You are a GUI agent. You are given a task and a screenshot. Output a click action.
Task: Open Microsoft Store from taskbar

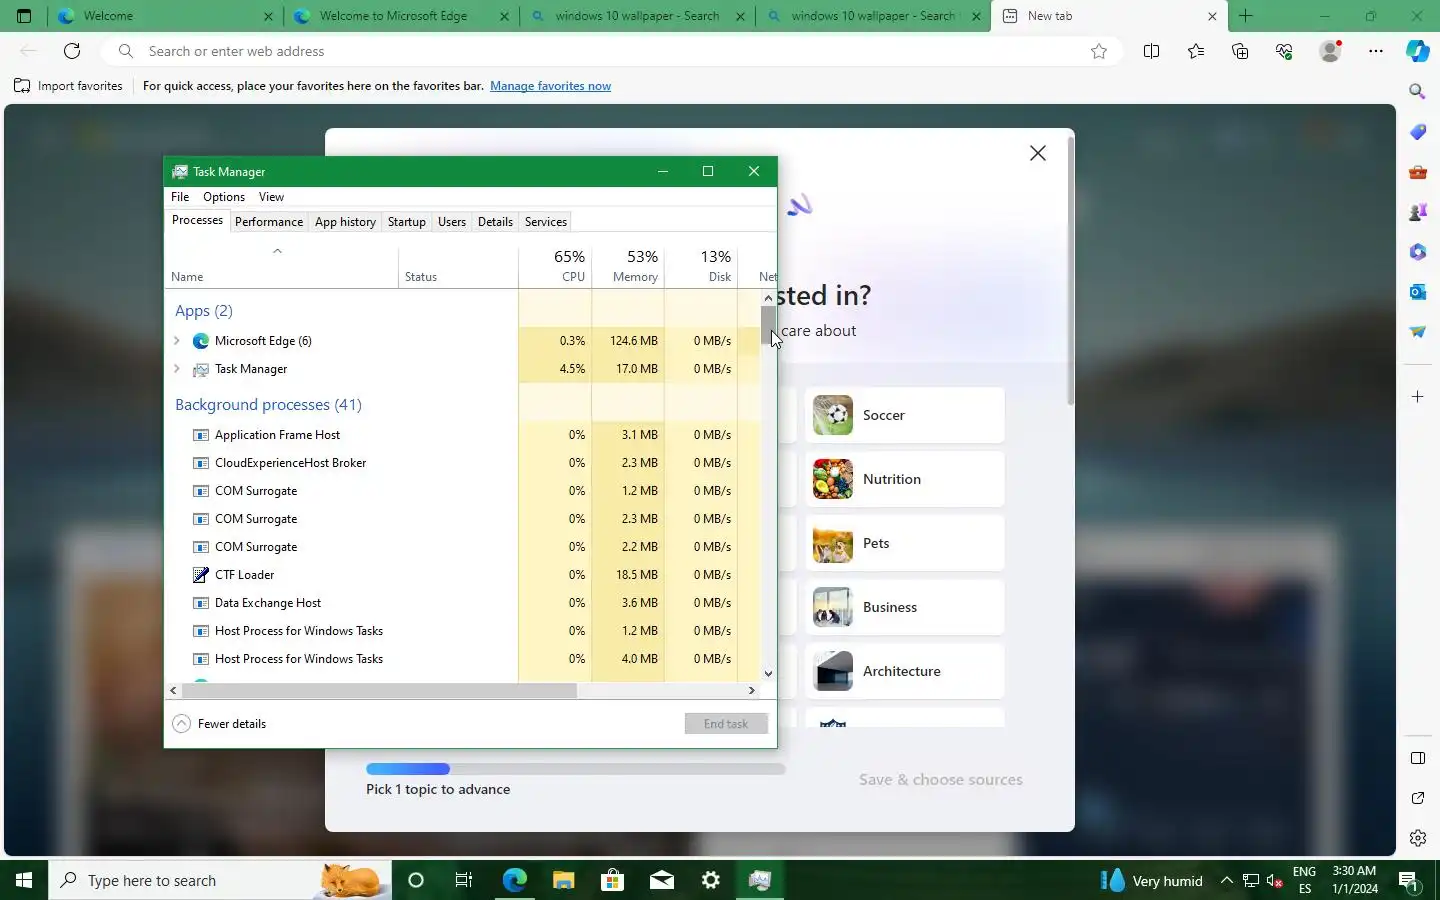pos(612,880)
